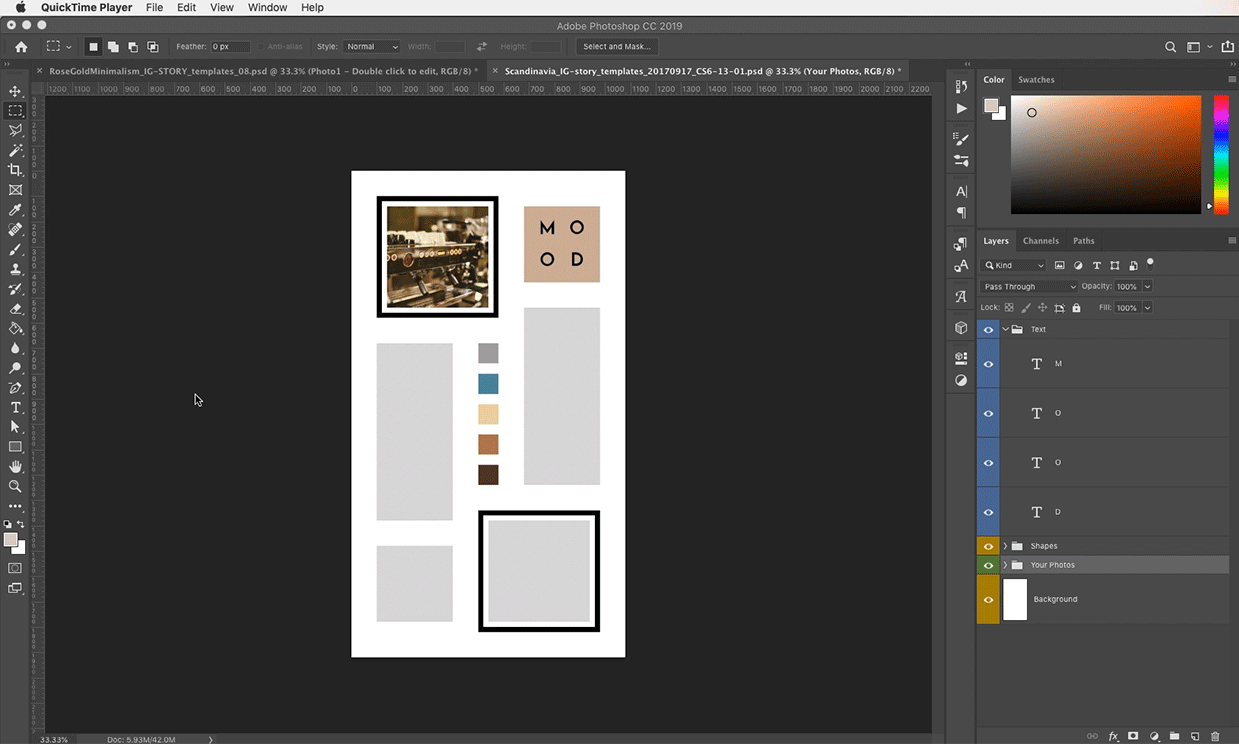Select the Eraser tool
The height and width of the screenshot is (744, 1239).
15,309
